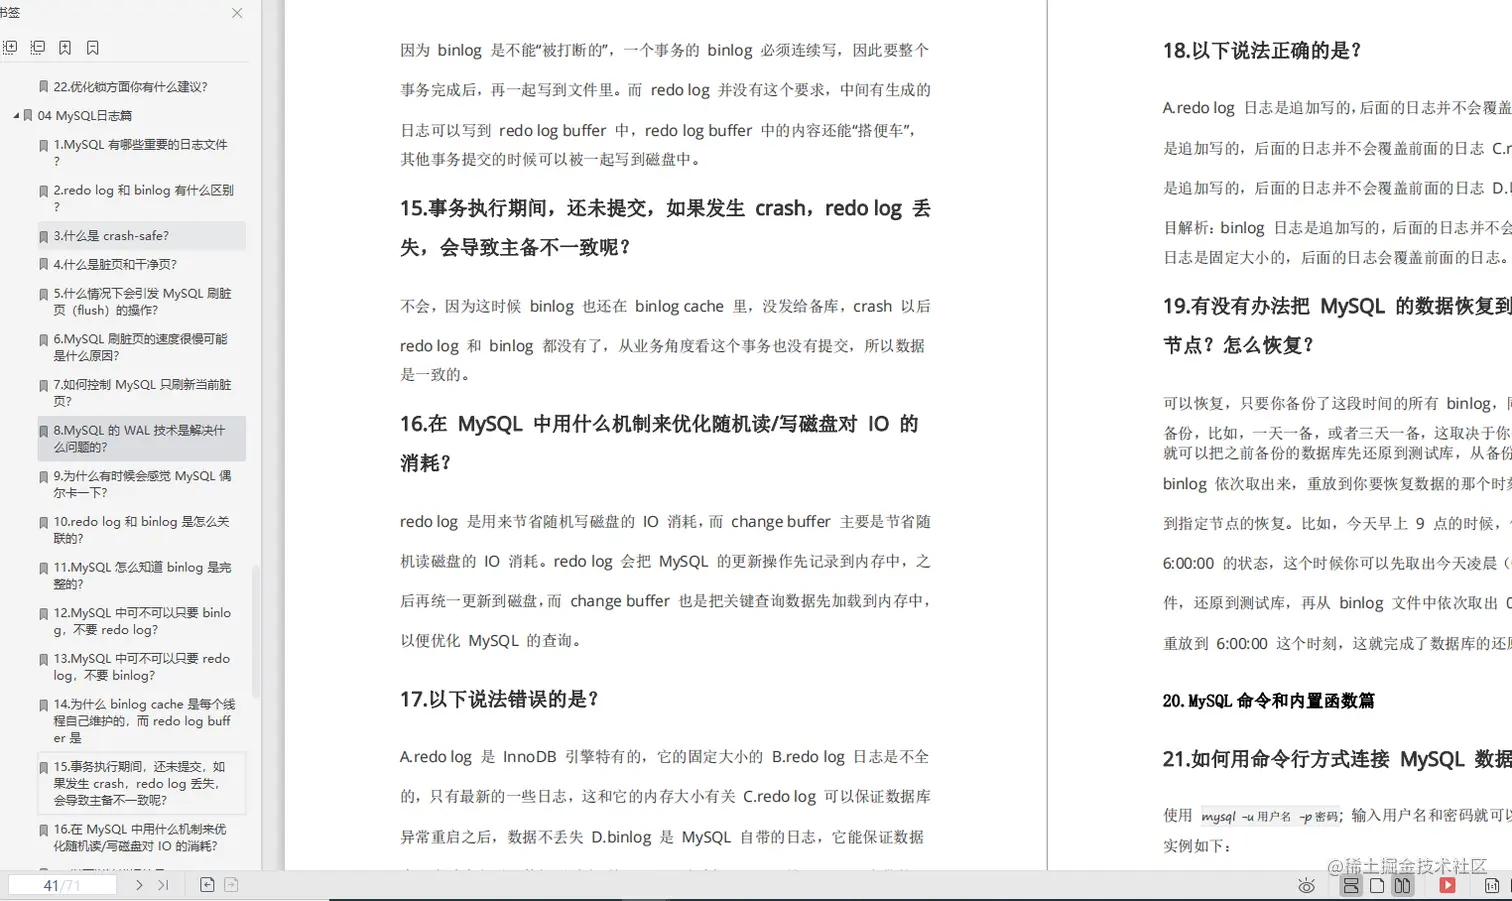Click heading '20. MySQL 命令和内置函数篇'
The height and width of the screenshot is (901, 1512).
coord(1268,701)
